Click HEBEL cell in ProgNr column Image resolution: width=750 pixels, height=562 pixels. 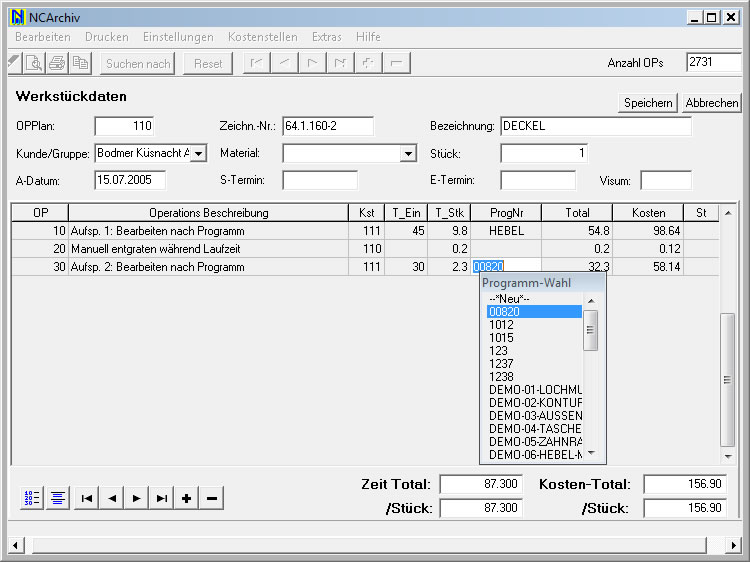coord(506,231)
